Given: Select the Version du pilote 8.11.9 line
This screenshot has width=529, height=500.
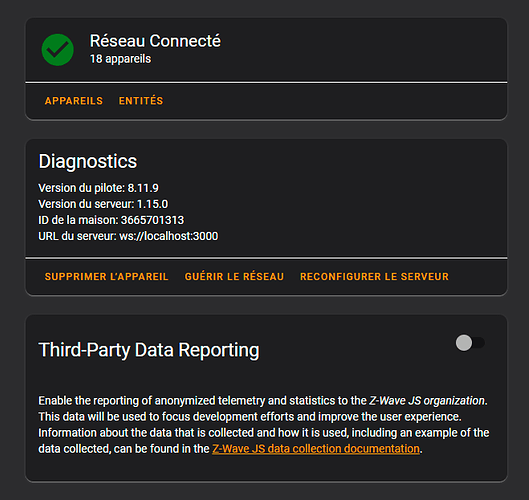Looking at the screenshot, I should tap(99, 188).
